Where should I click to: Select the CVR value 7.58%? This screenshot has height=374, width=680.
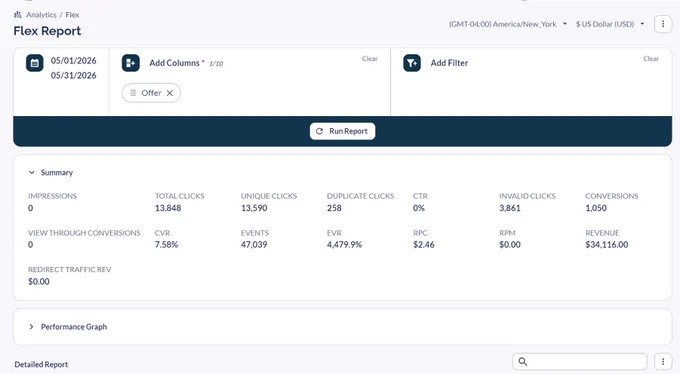click(x=167, y=245)
